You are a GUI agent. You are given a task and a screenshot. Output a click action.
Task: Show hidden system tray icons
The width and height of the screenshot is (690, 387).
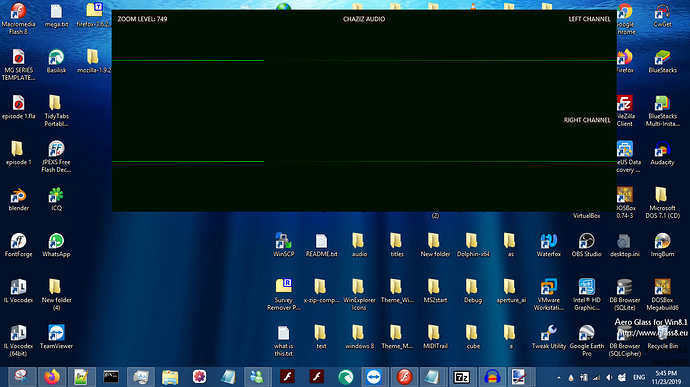pyautogui.click(x=558, y=378)
